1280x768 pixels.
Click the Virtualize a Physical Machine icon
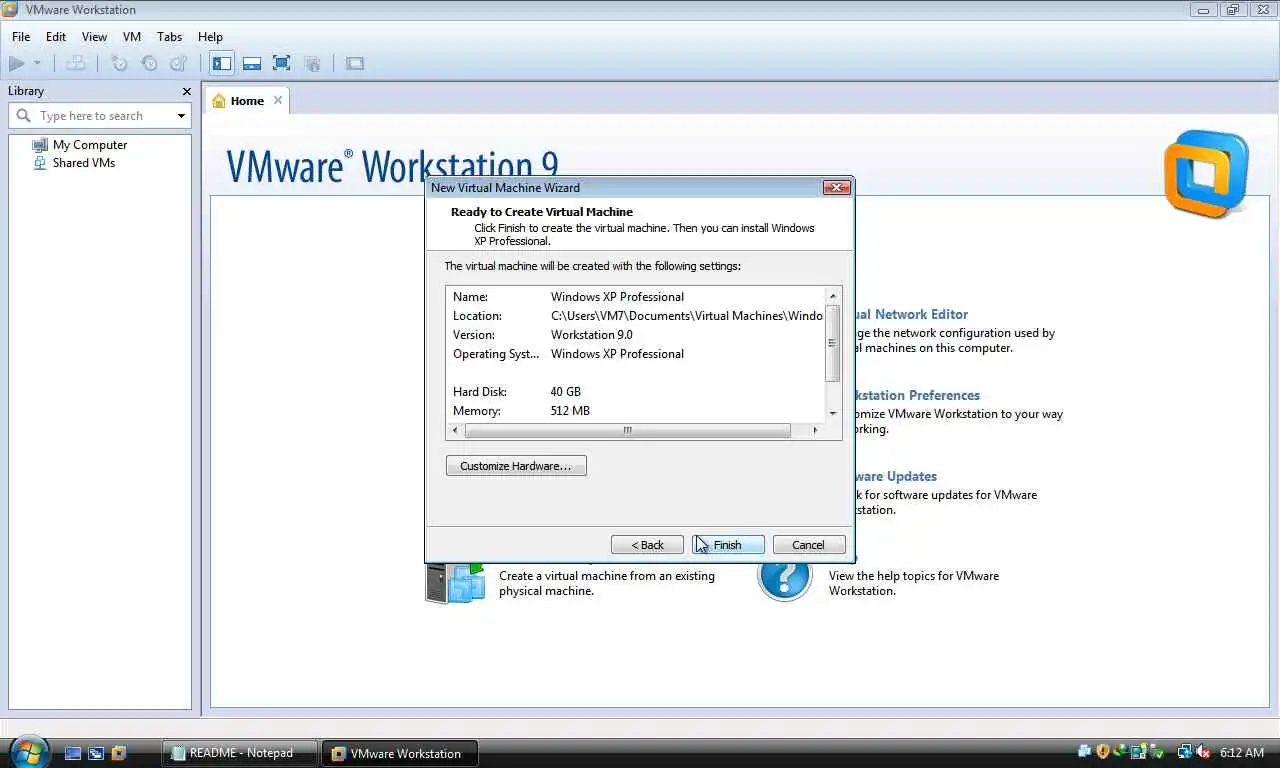[455, 582]
